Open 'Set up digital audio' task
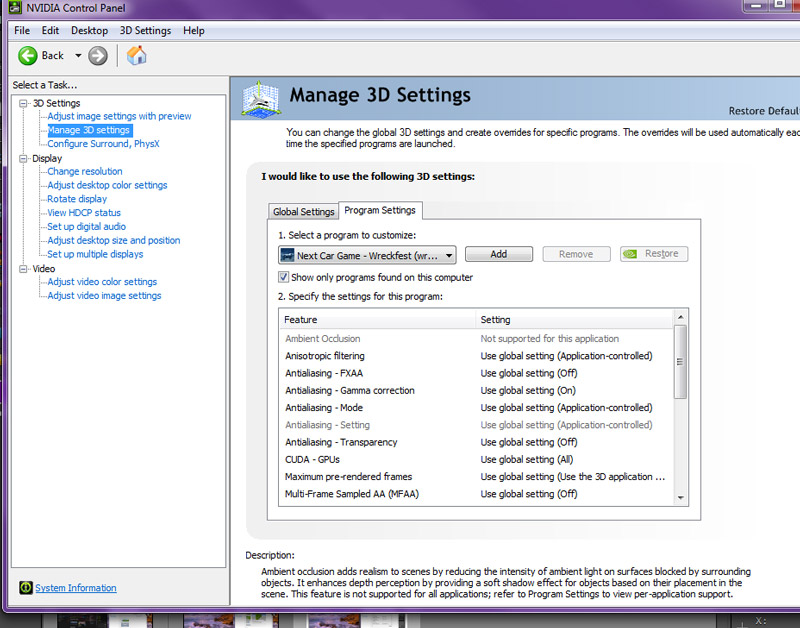 (87, 227)
